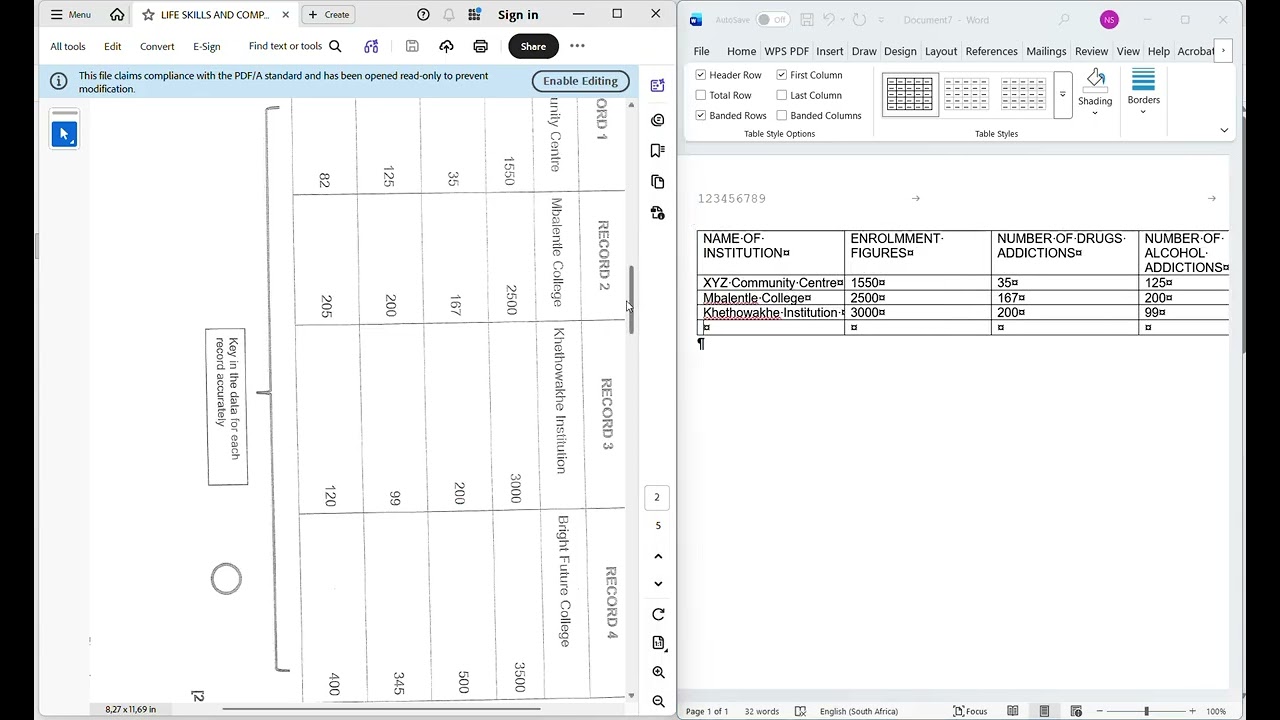Screen dimensions: 1280x720
Task: Open the bookmarks panel in Acrobat sidebar
Action: click(x=657, y=151)
